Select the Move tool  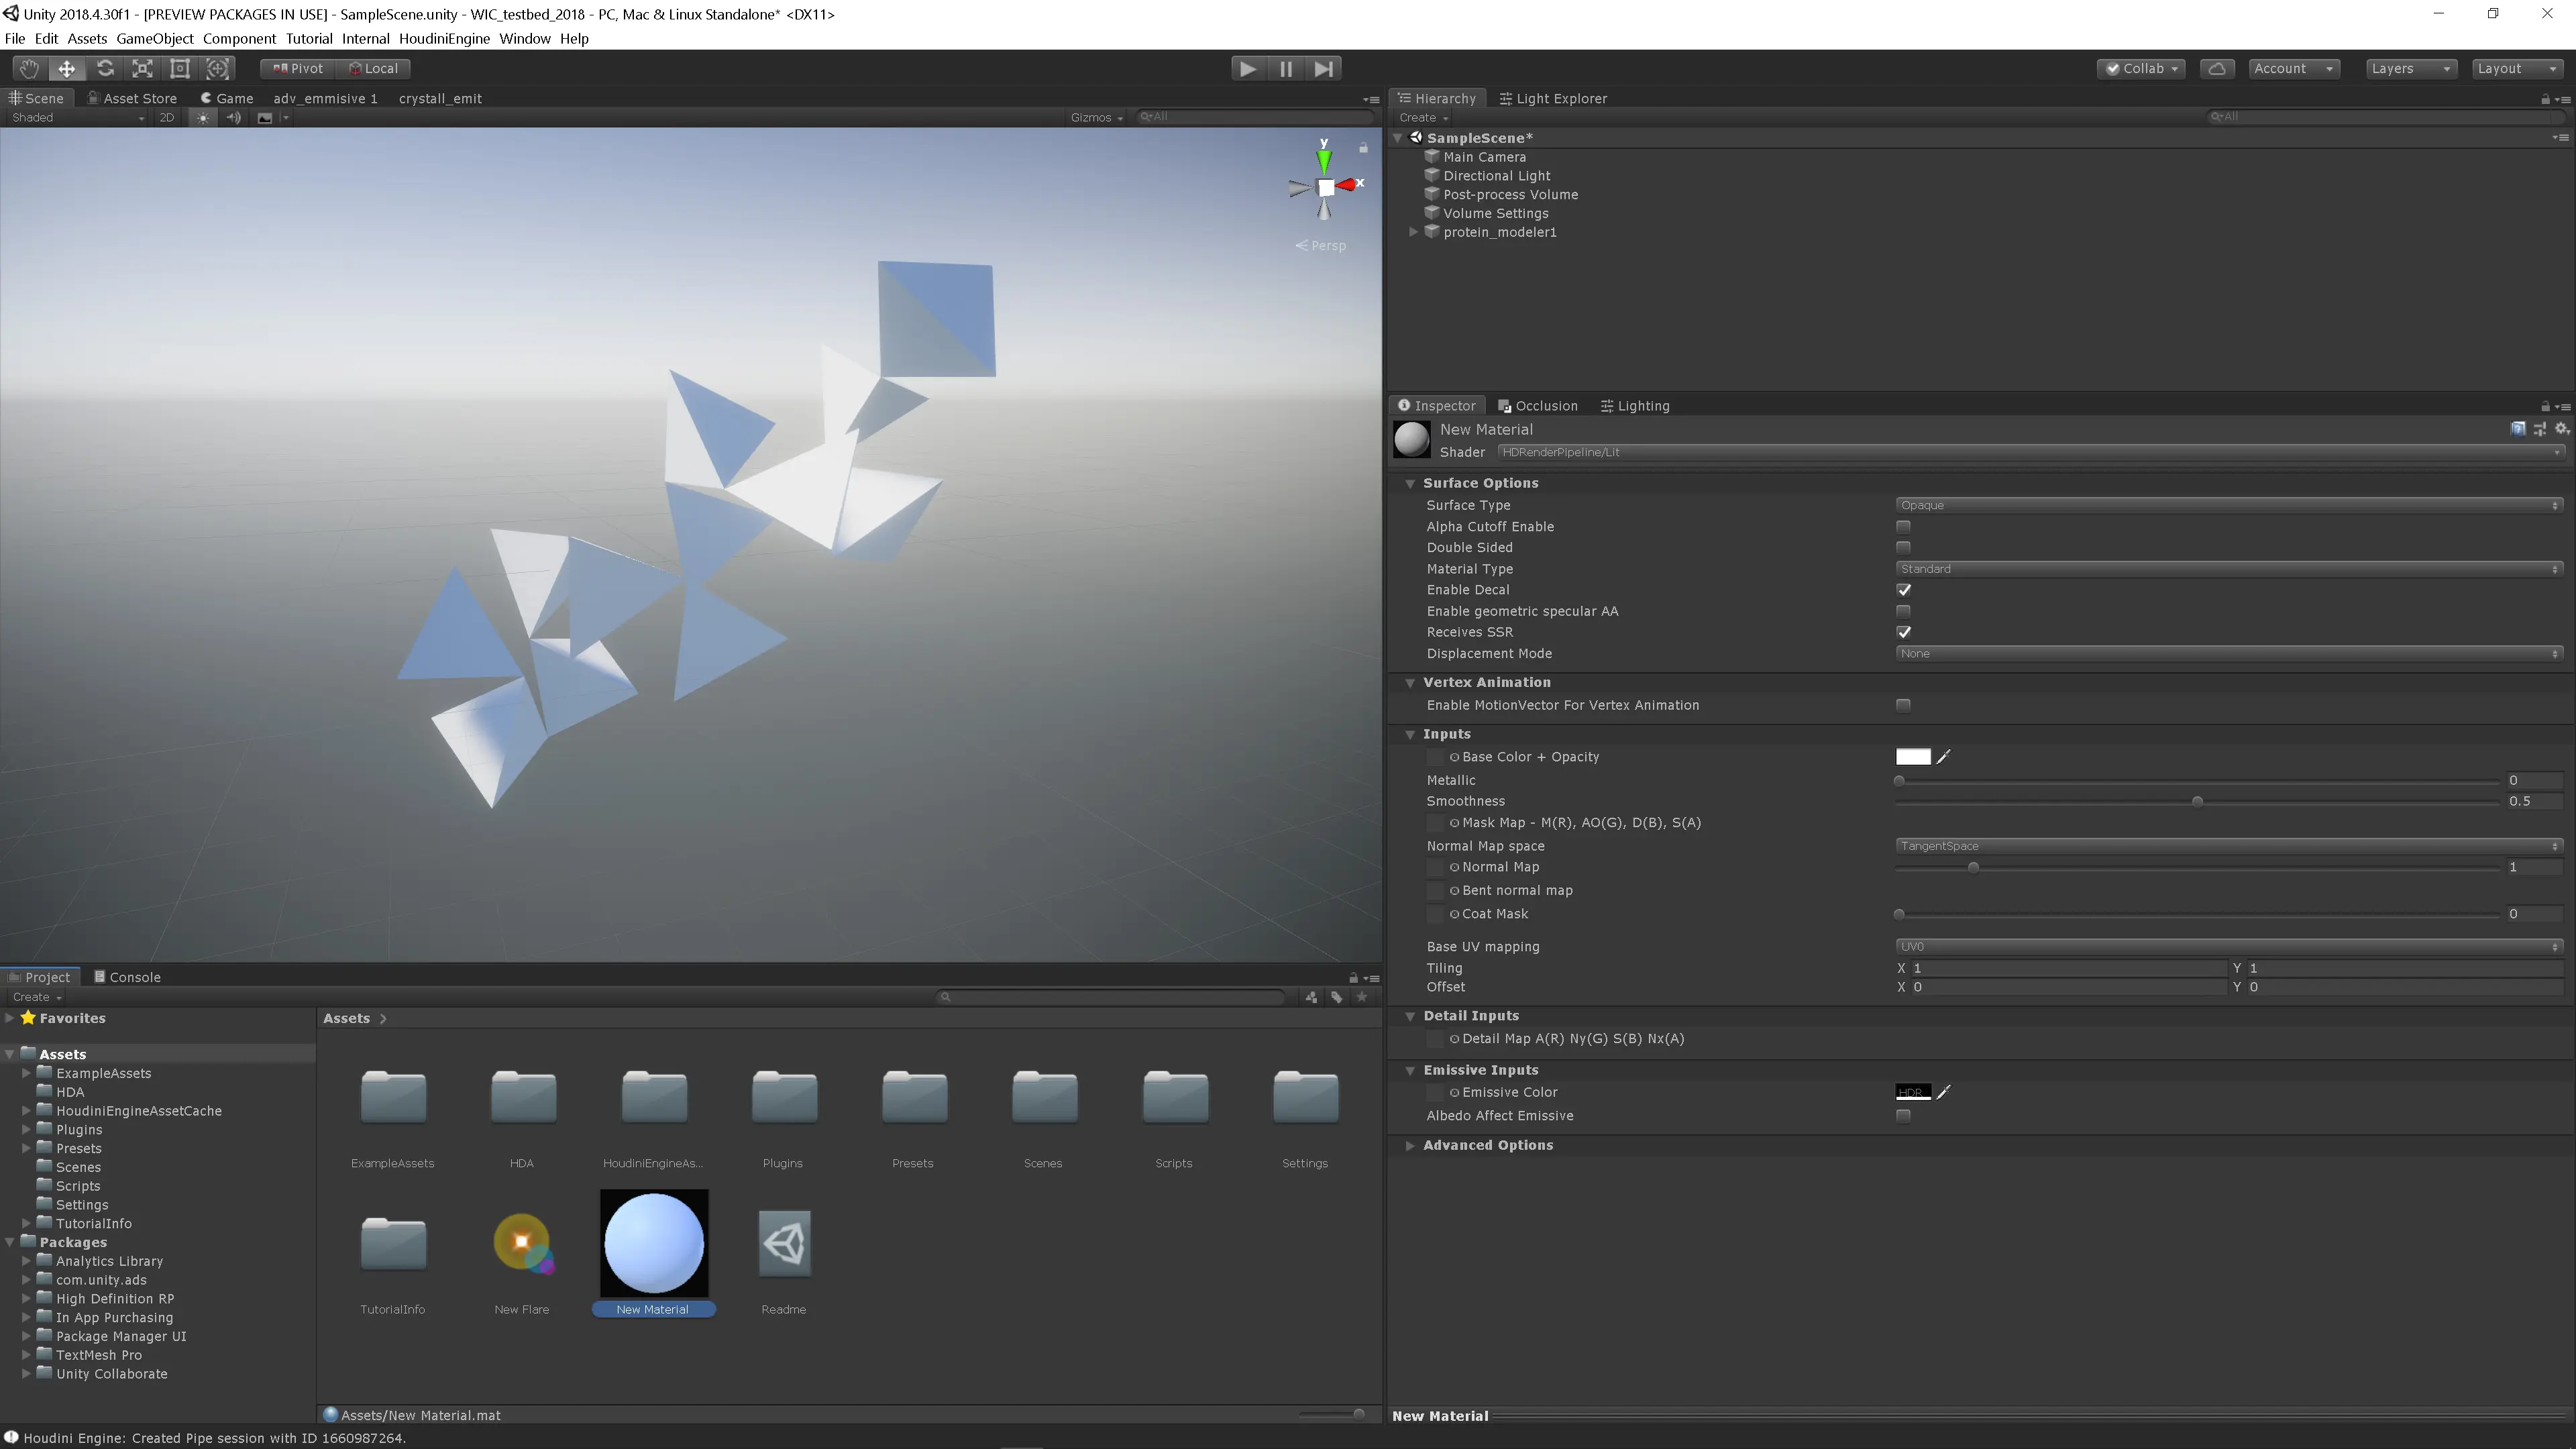click(66, 68)
